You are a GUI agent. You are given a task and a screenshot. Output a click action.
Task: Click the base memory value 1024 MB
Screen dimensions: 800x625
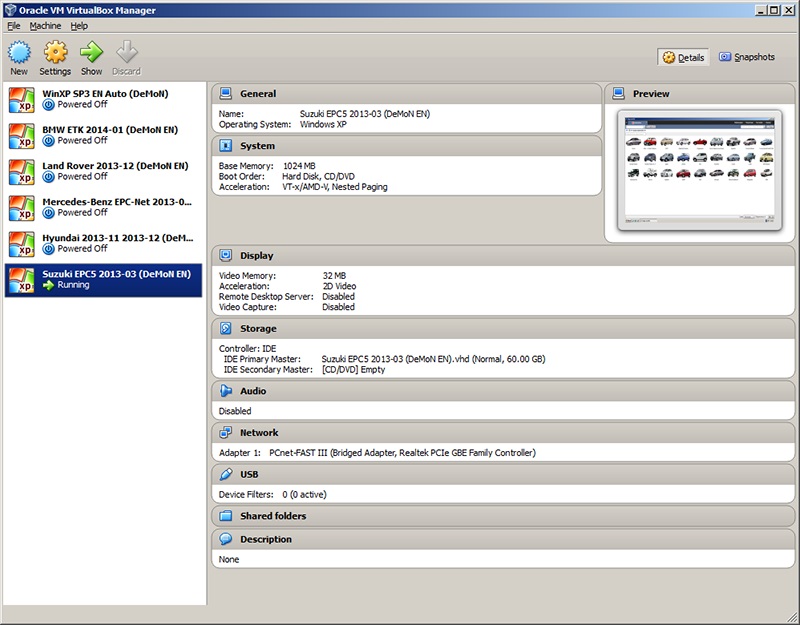pyautogui.click(x=299, y=166)
